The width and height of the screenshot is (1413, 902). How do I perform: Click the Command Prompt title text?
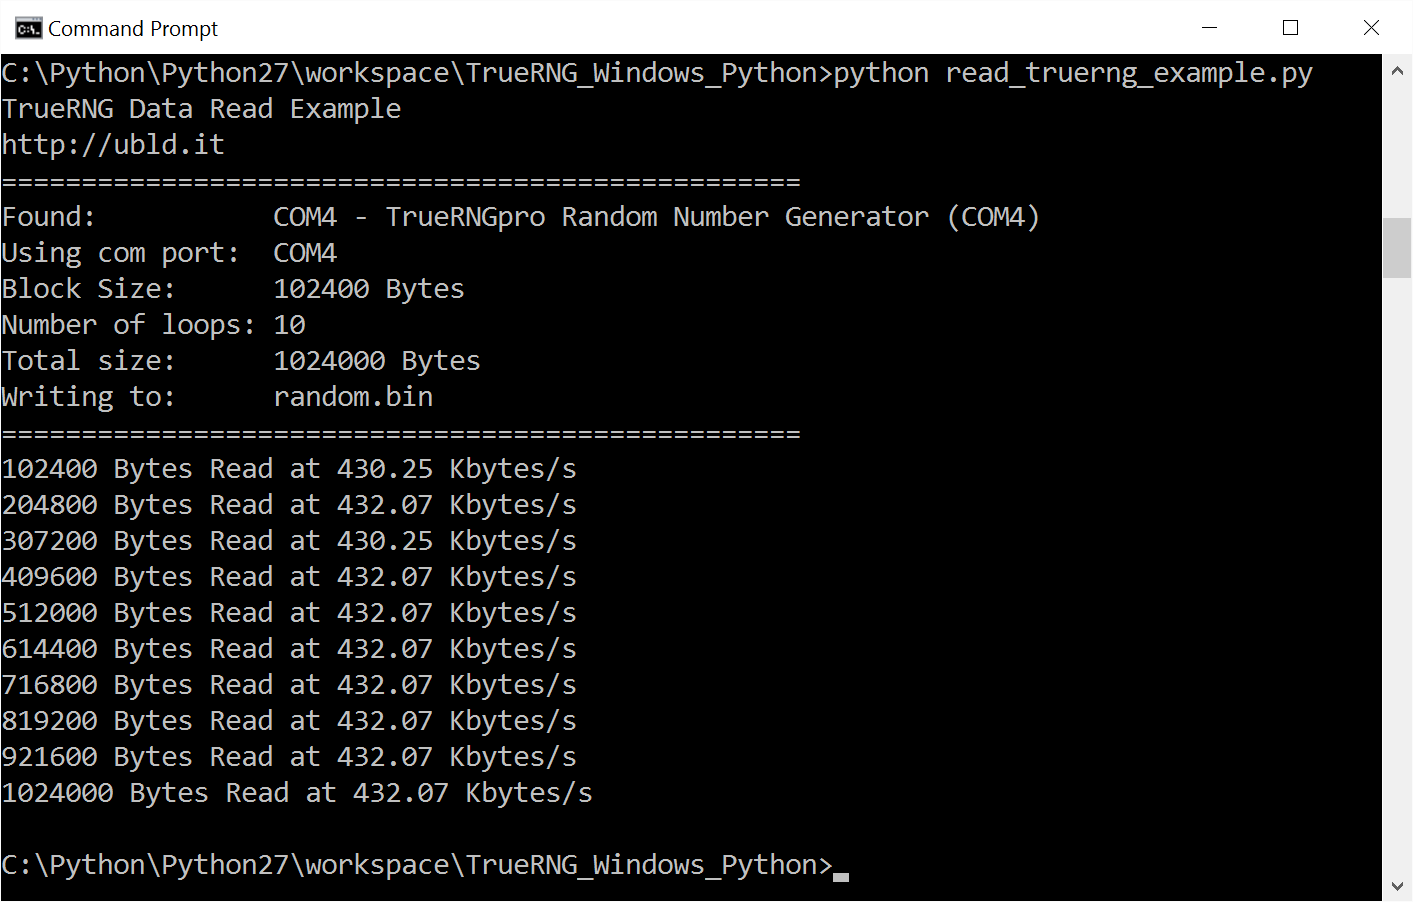[132, 28]
